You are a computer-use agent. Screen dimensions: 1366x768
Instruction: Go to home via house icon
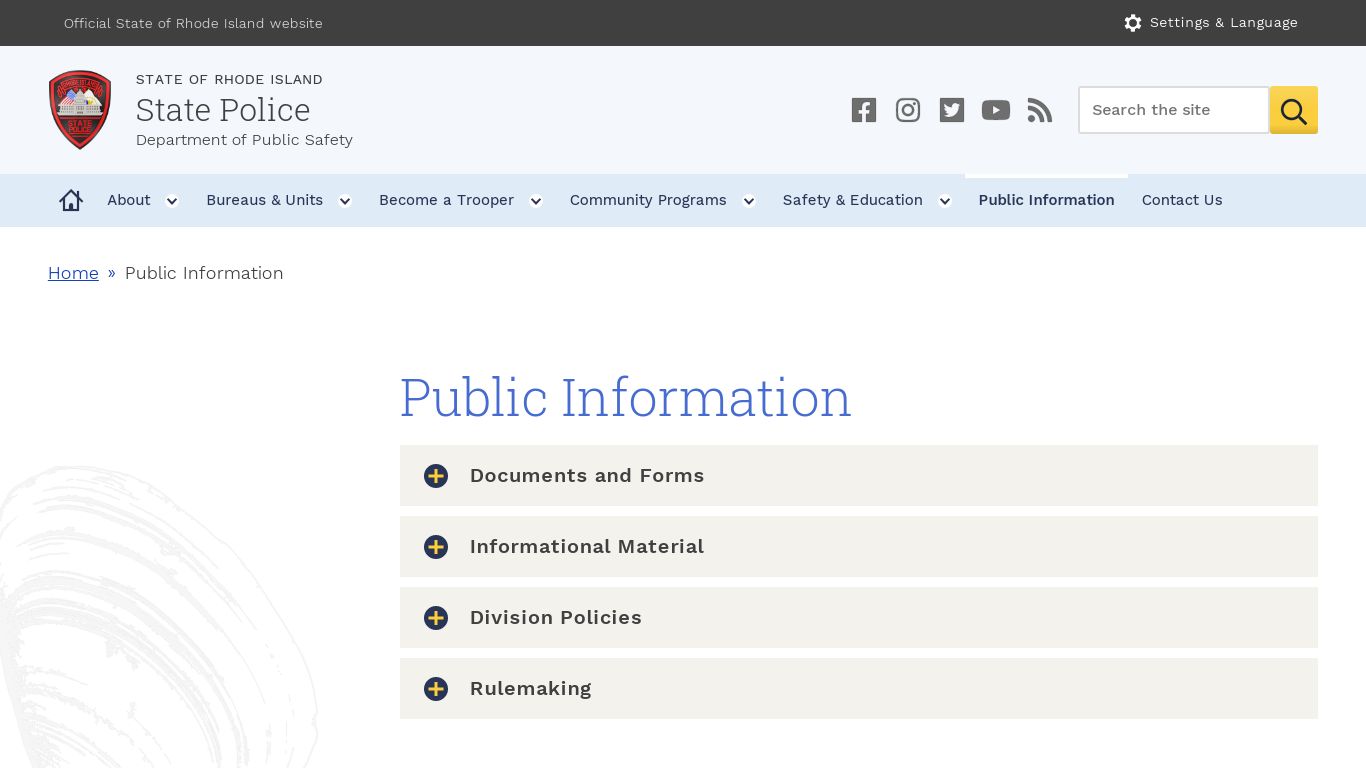[x=71, y=200]
